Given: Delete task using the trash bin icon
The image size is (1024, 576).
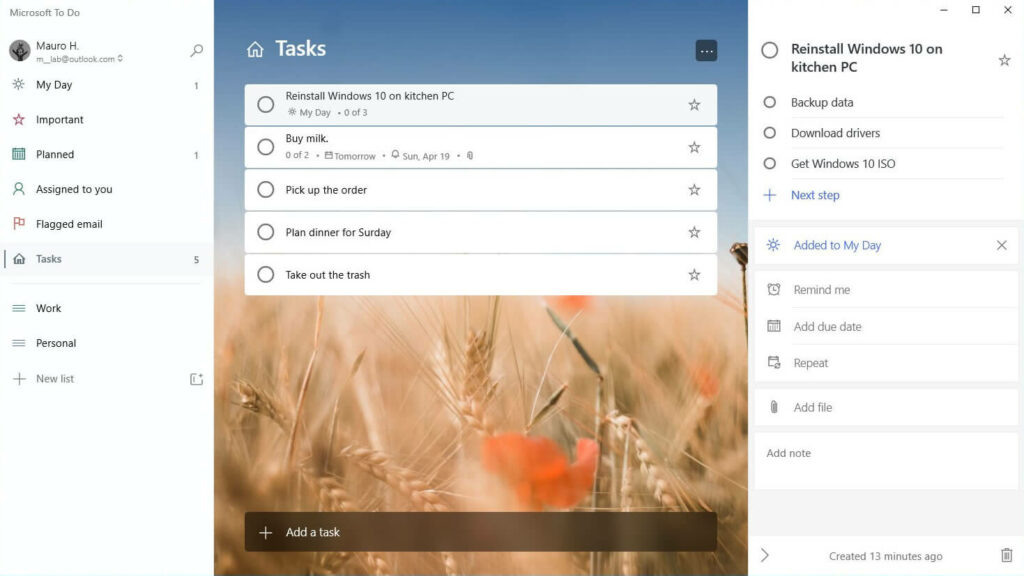Looking at the screenshot, I should pyautogui.click(x=1006, y=556).
